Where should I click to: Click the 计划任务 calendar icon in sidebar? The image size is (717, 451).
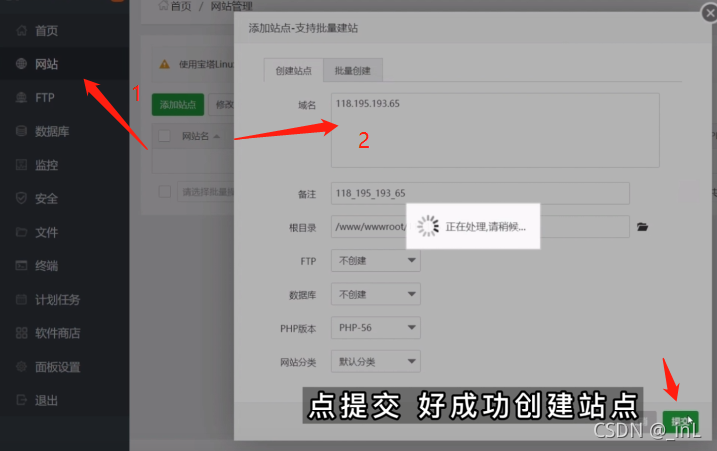[x=21, y=300]
